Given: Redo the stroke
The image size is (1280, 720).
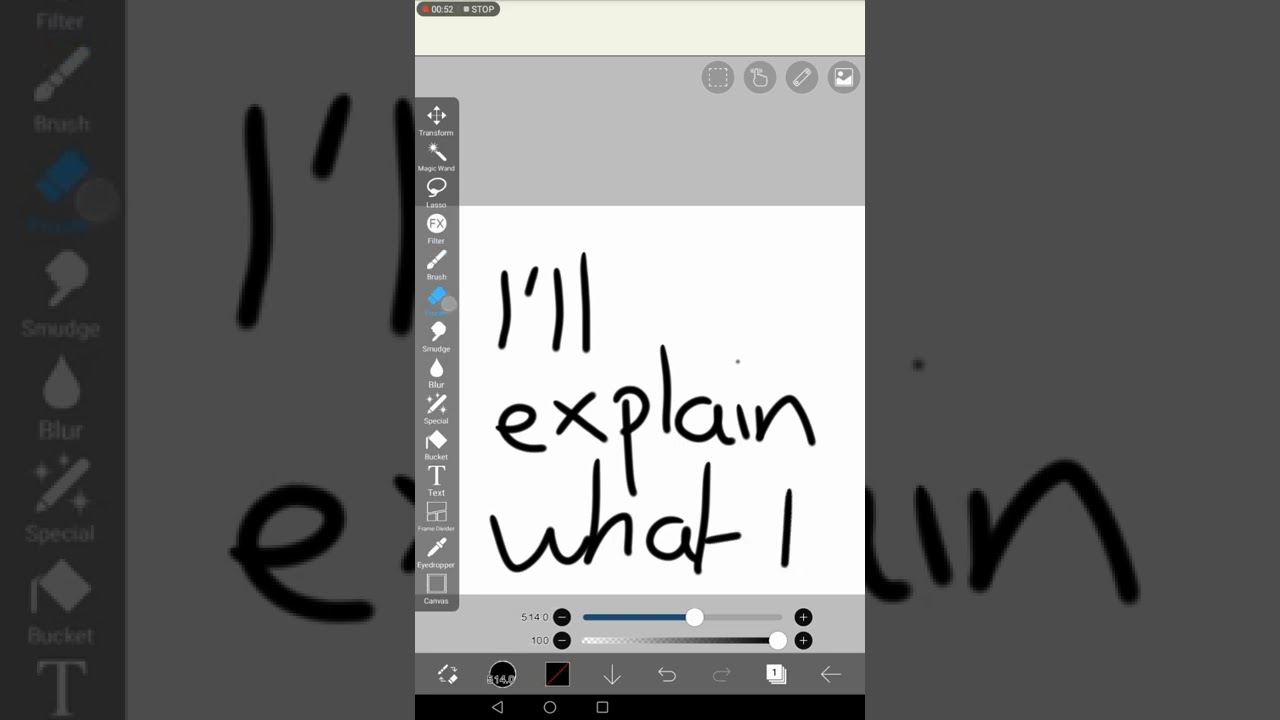Looking at the screenshot, I should (721, 675).
